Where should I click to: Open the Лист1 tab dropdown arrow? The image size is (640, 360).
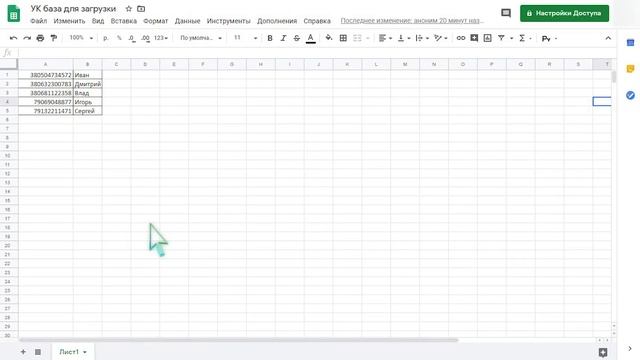pos(85,352)
